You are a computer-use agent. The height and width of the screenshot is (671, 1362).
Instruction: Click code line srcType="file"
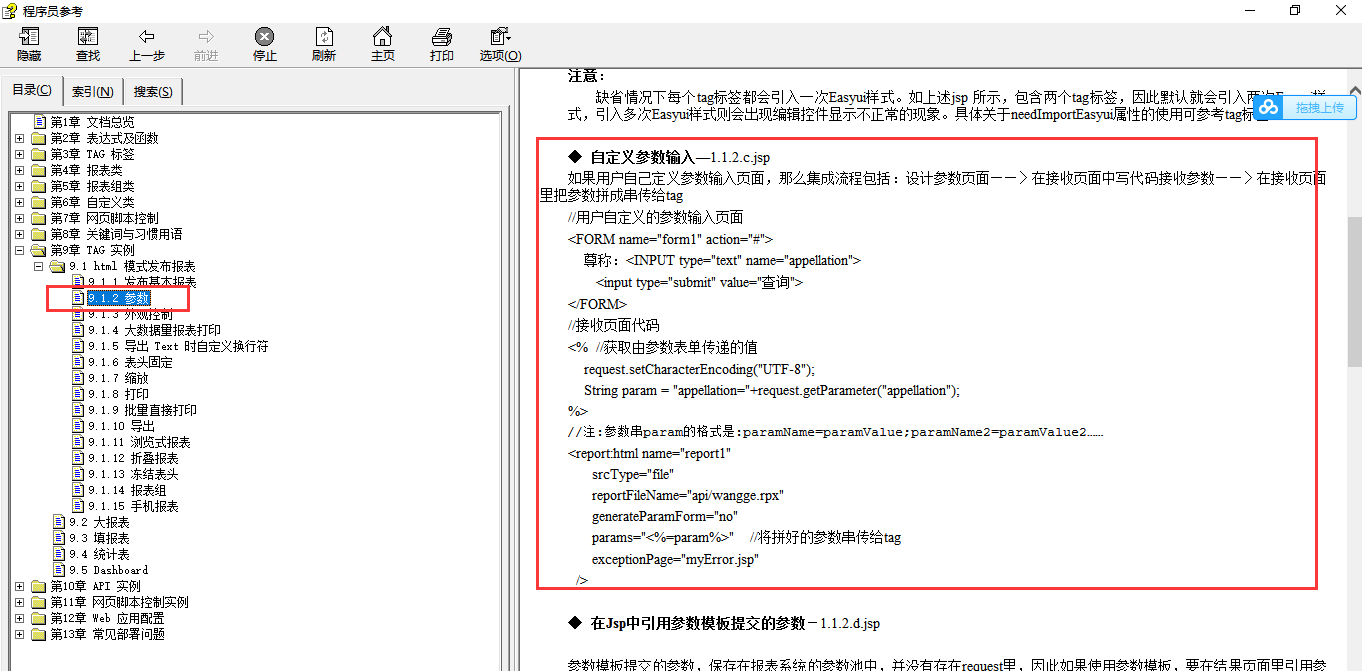click(632, 474)
